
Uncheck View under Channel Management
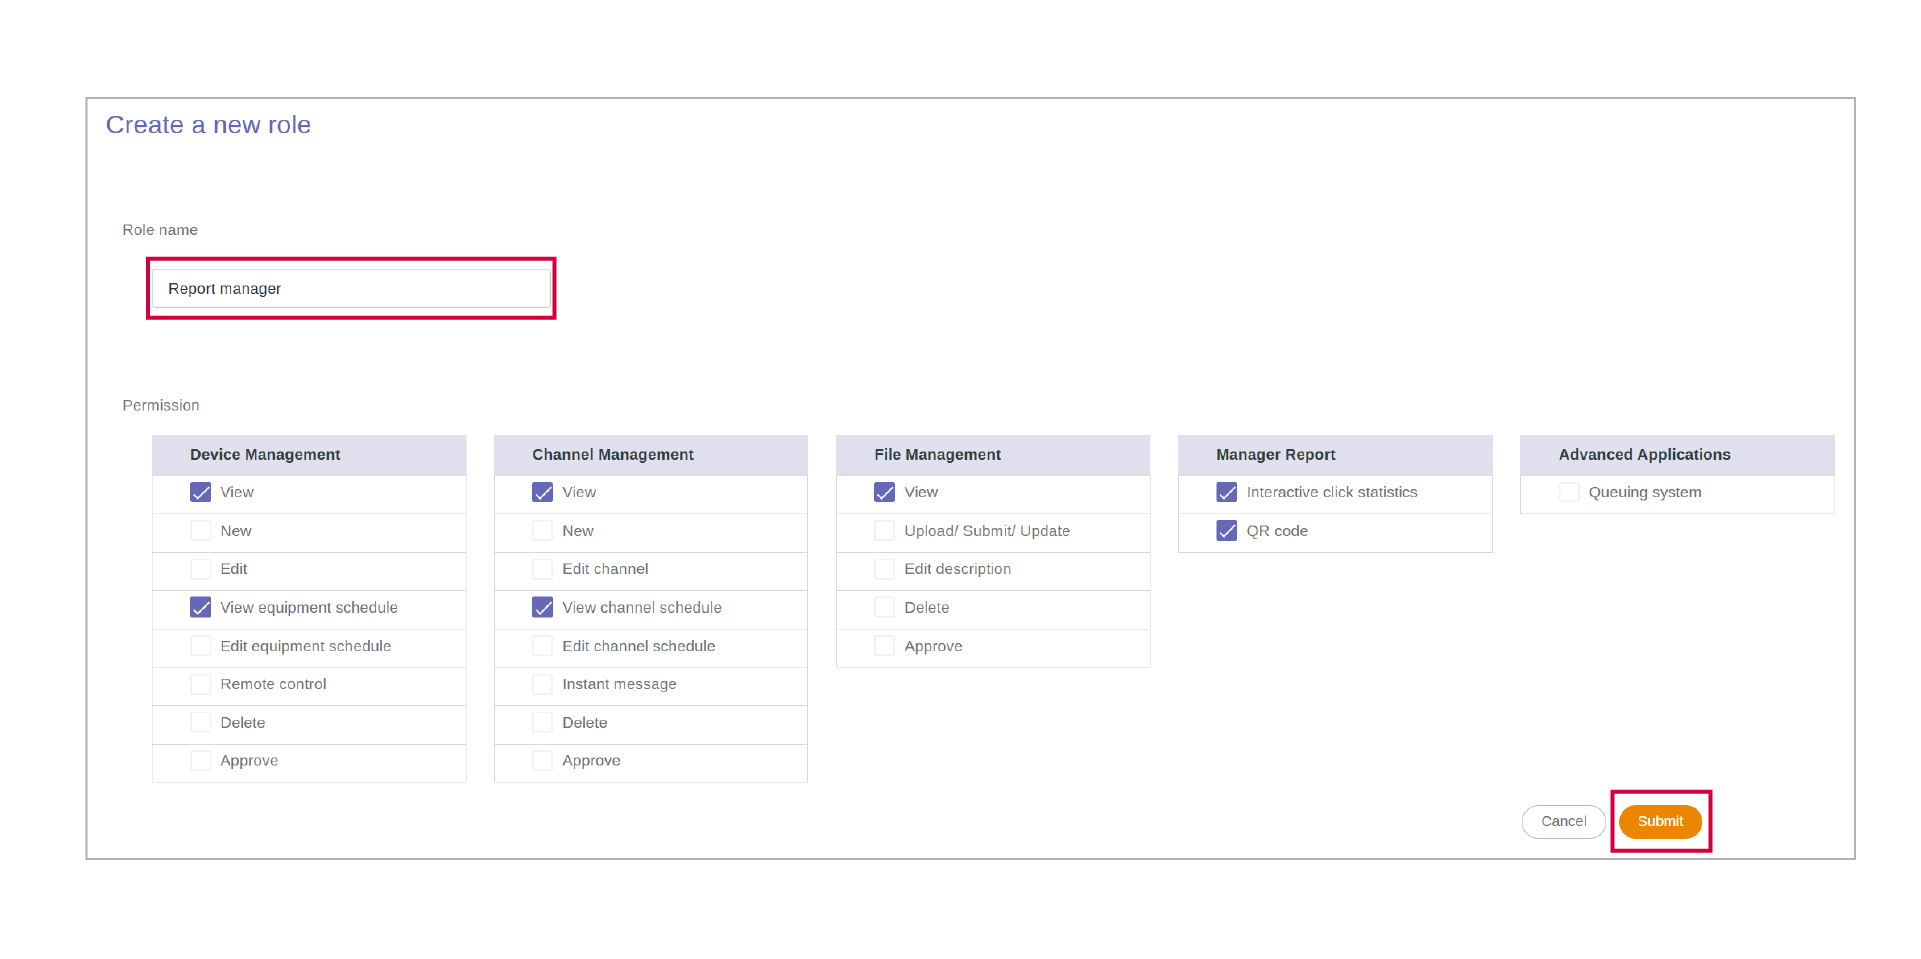[542, 492]
